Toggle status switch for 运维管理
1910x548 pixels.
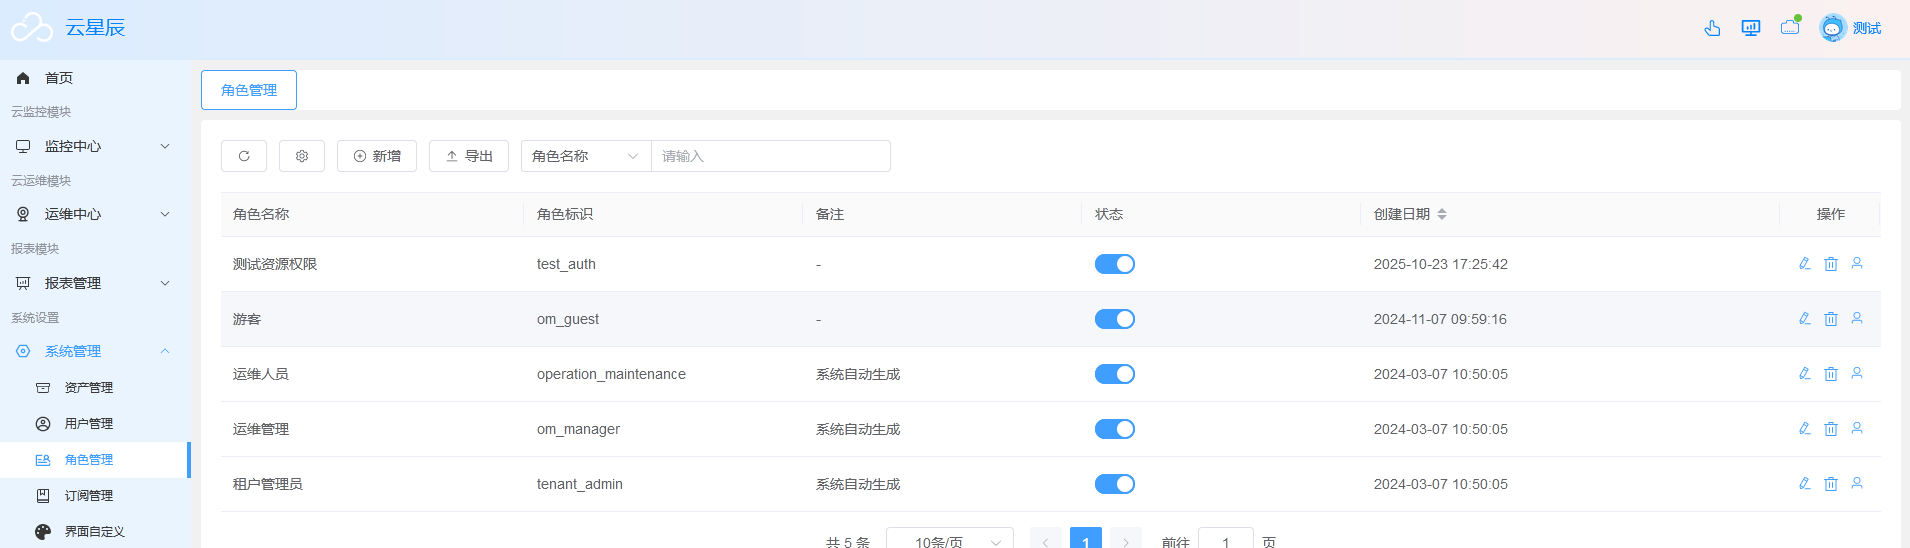(x=1115, y=429)
